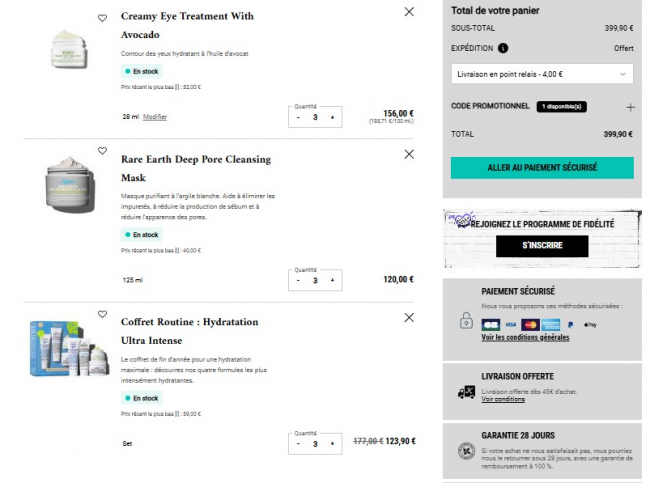
Task: Open Voir conditions delivery link
Action: [x=503, y=400]
